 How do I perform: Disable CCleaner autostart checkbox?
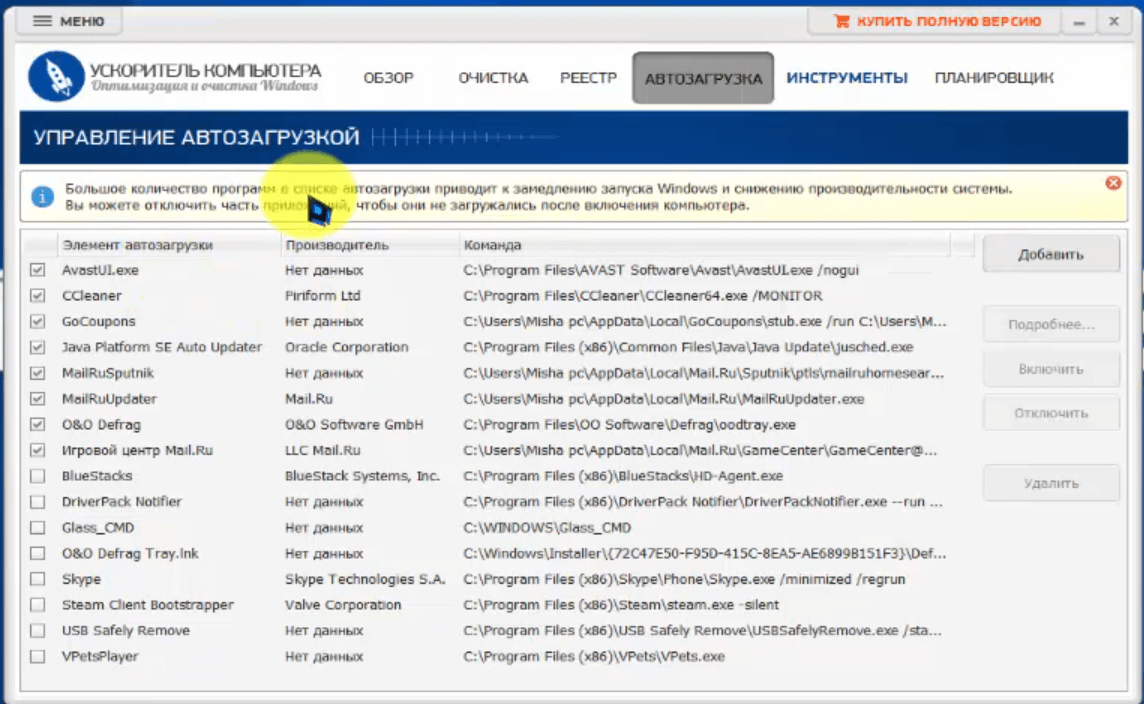(38, 296)
